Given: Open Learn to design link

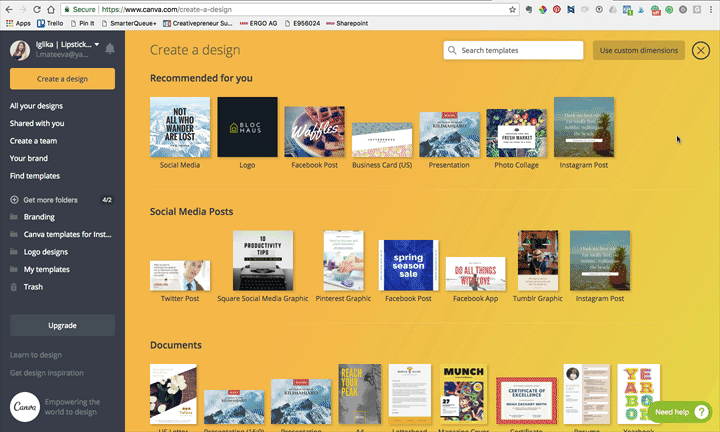Looking at the screenshot, I should click(36, 355).
